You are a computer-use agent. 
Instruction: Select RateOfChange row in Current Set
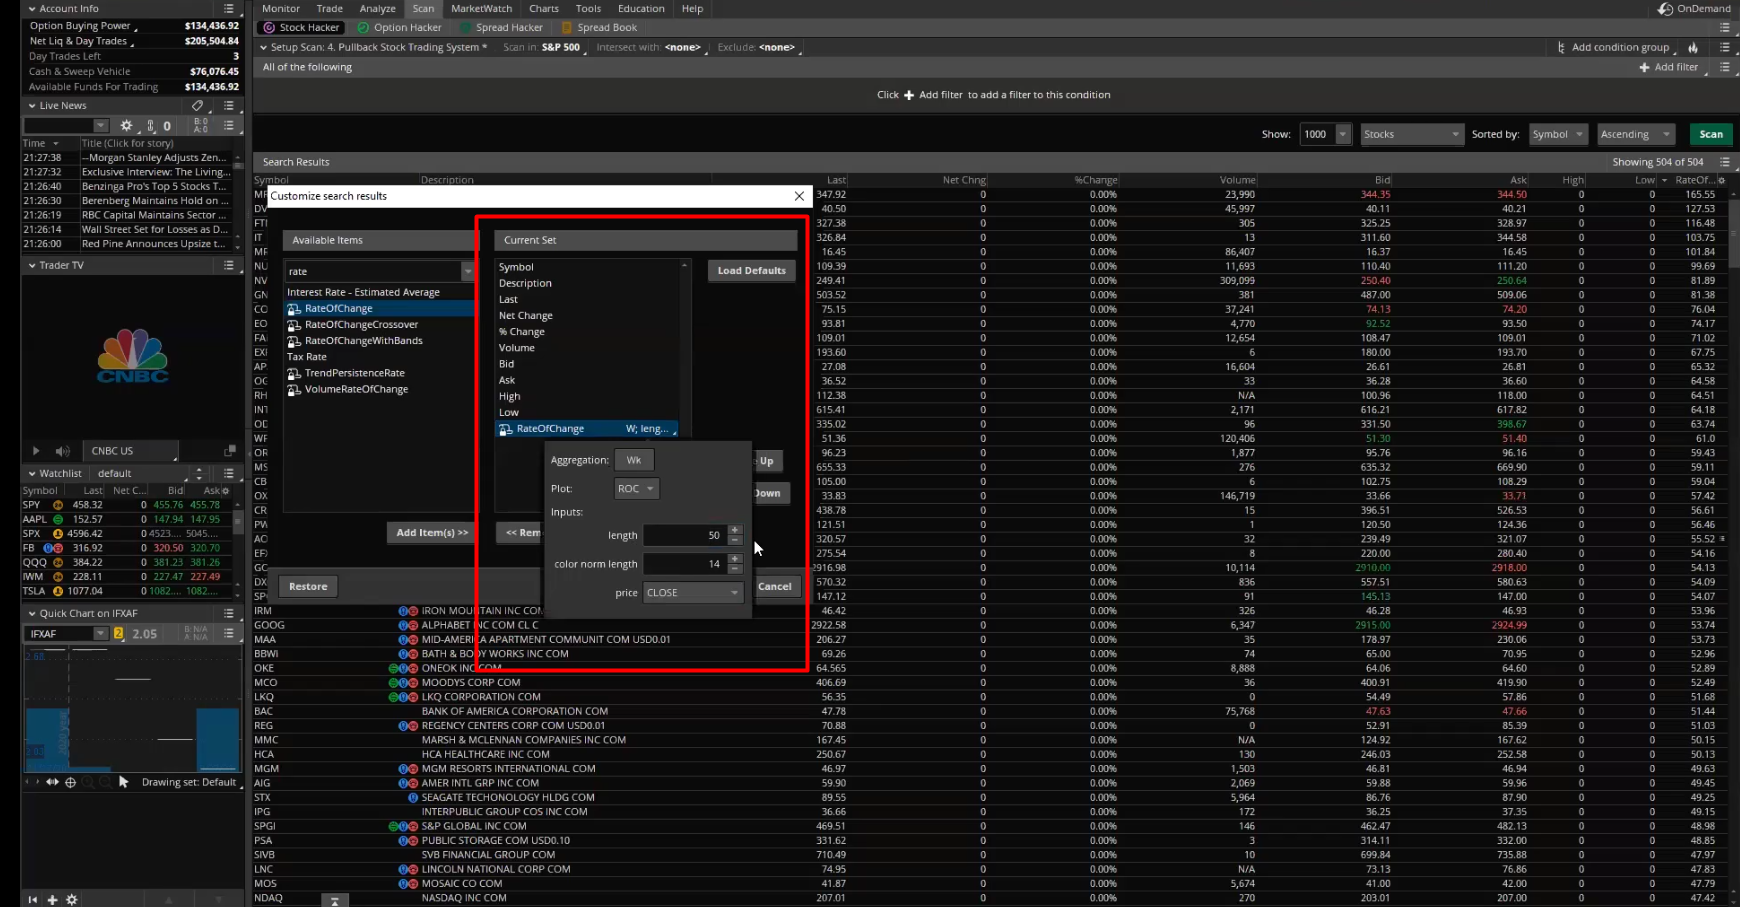click(x=587, y=428)
